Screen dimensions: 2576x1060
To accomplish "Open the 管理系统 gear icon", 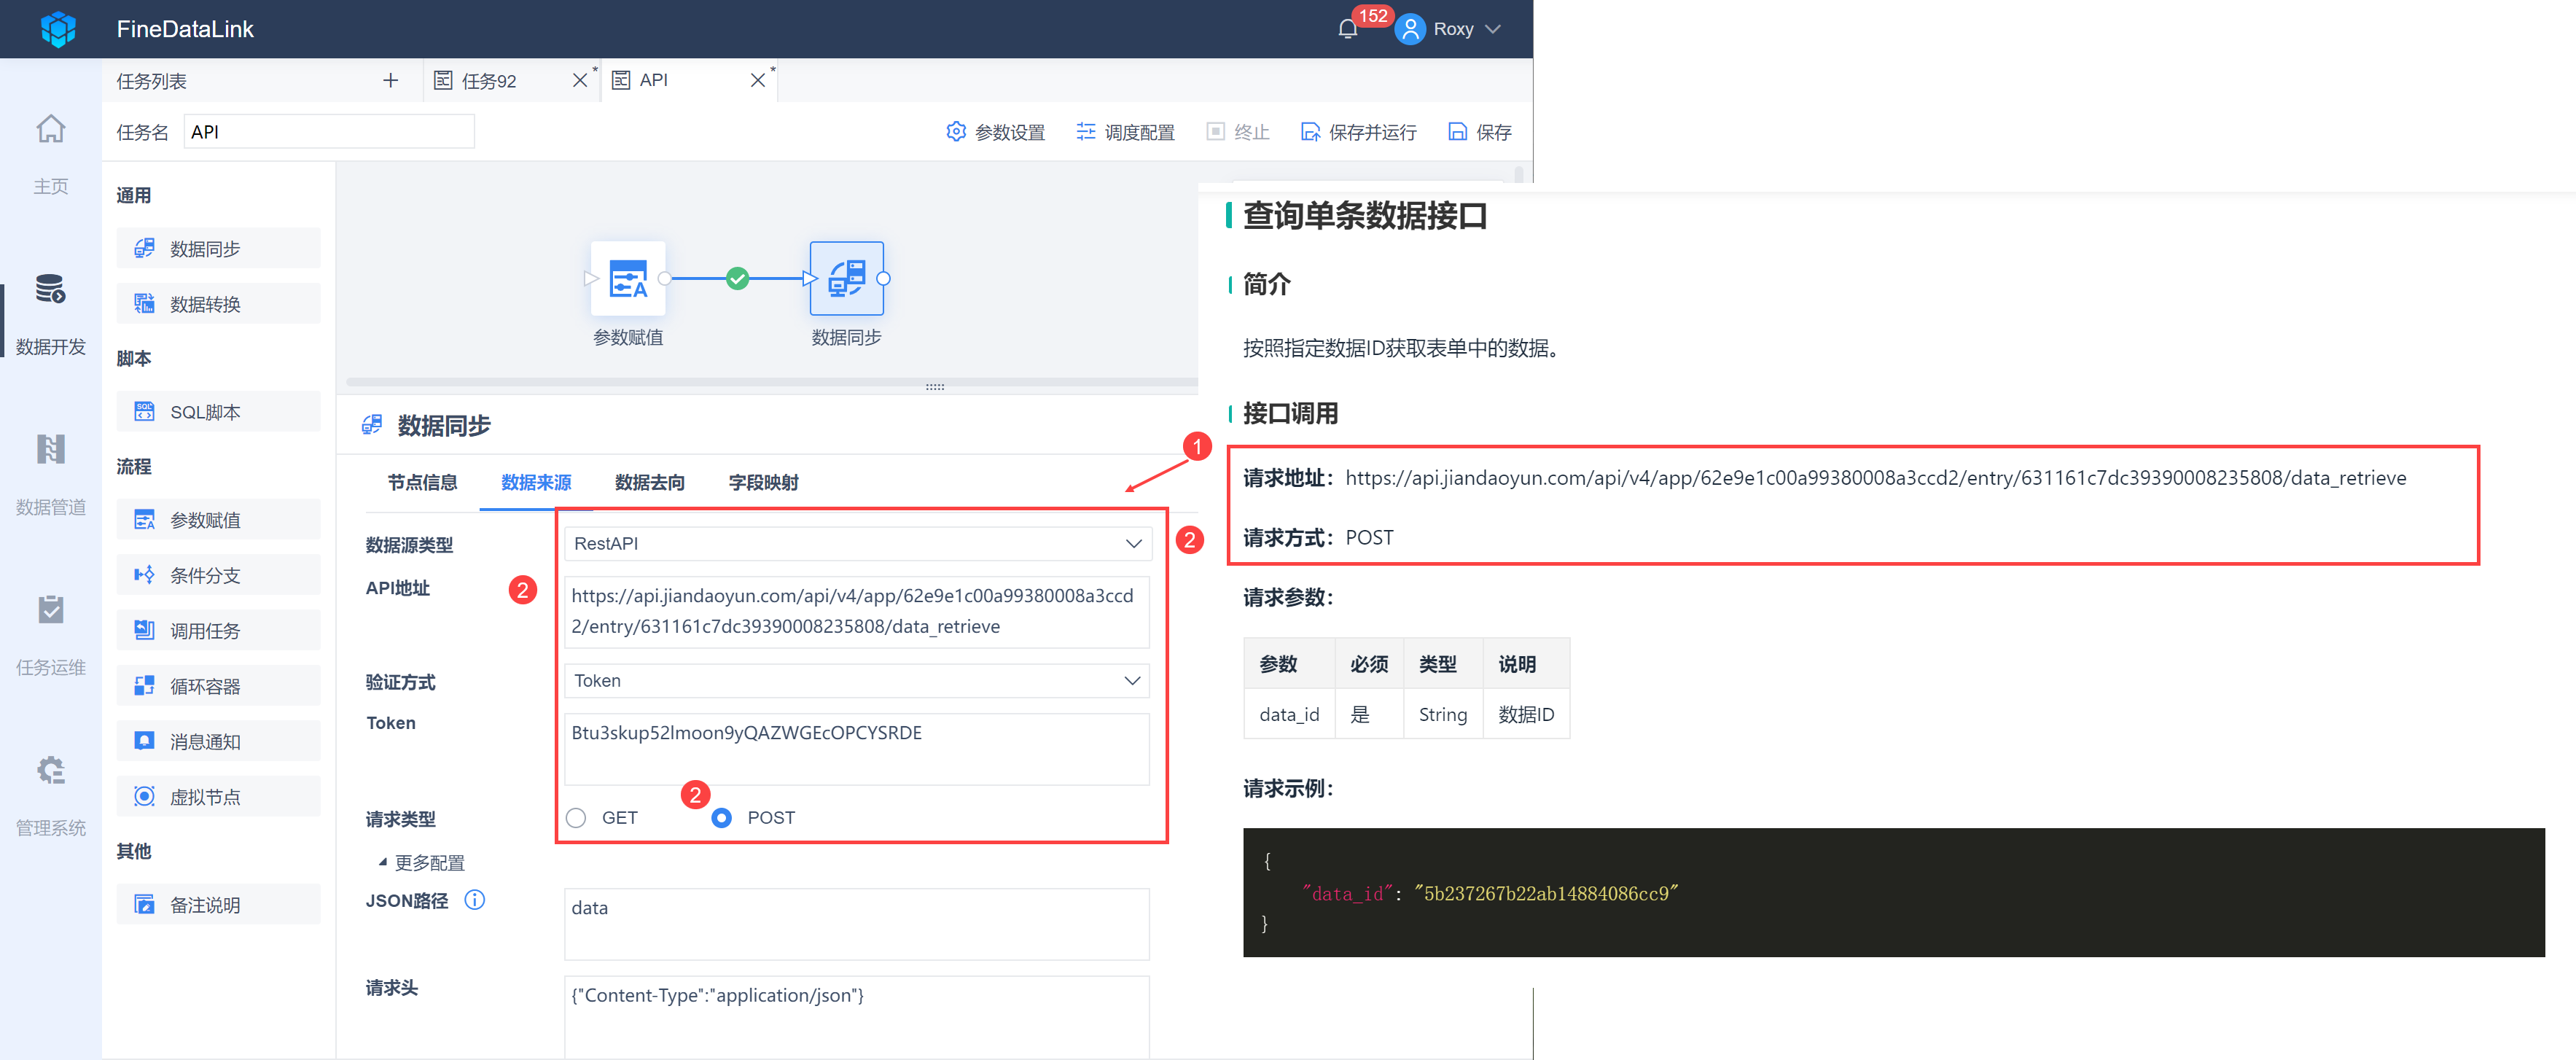I will tap(50, 770).
